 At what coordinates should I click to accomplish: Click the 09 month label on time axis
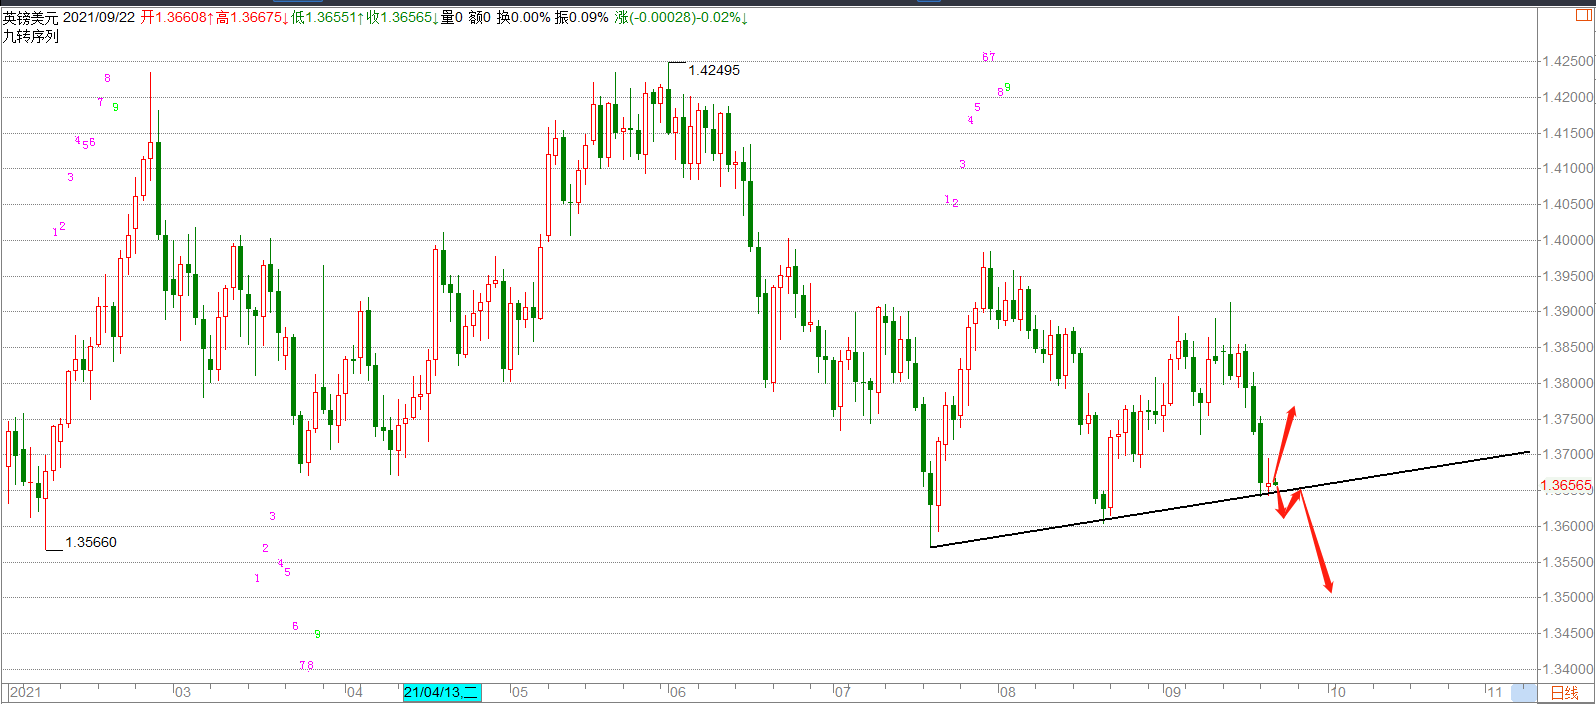[1172, 692]
